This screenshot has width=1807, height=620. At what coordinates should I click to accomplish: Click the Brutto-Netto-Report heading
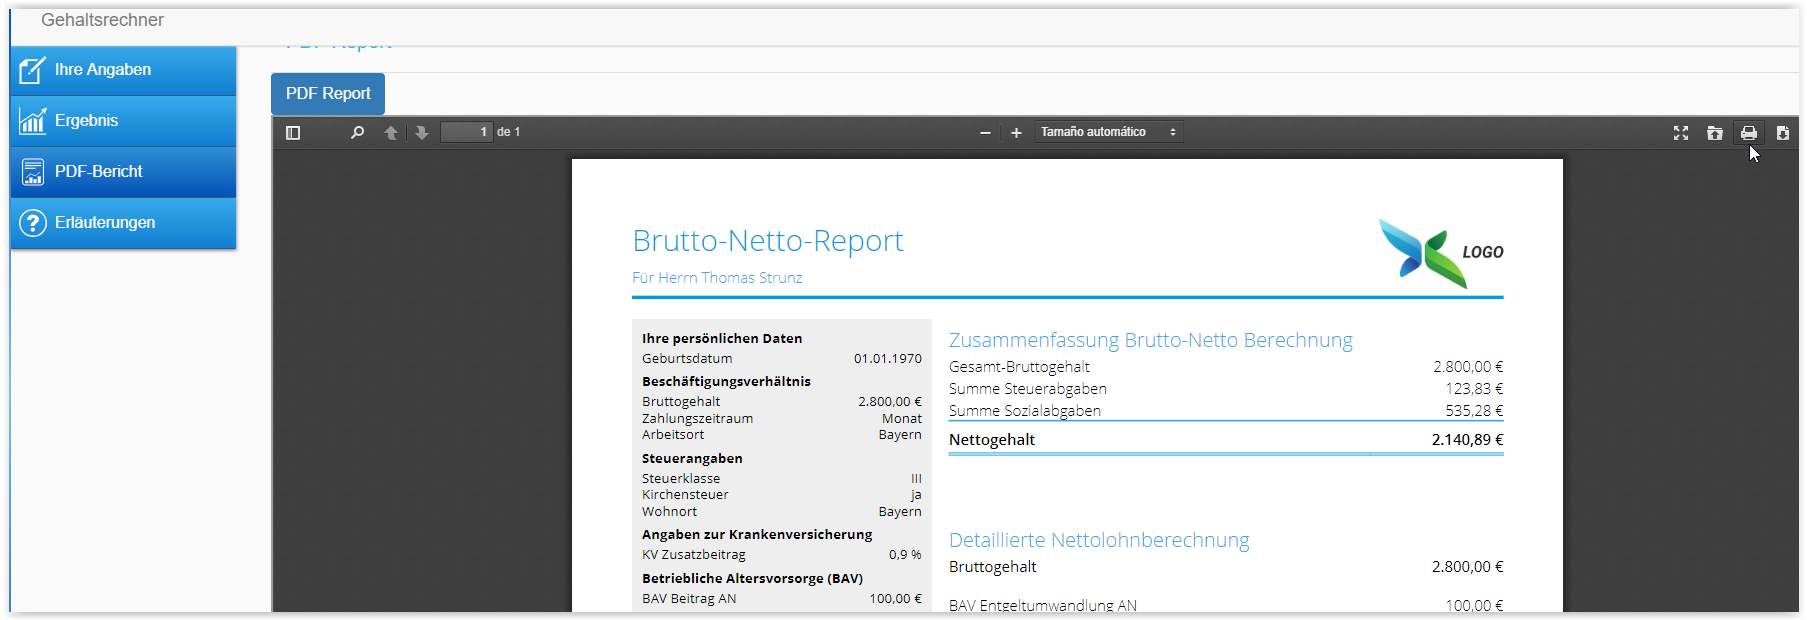pos(767,241)
